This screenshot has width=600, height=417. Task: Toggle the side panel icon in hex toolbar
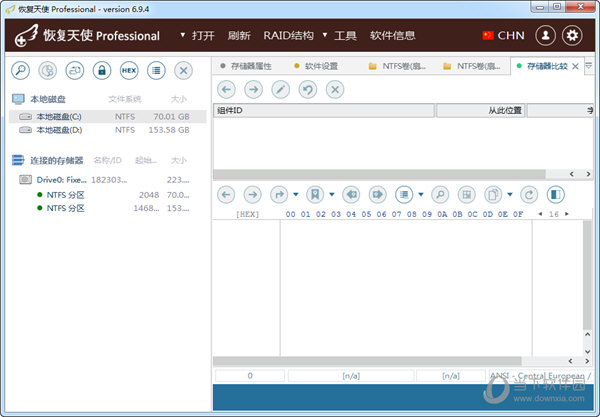(556, 194)
